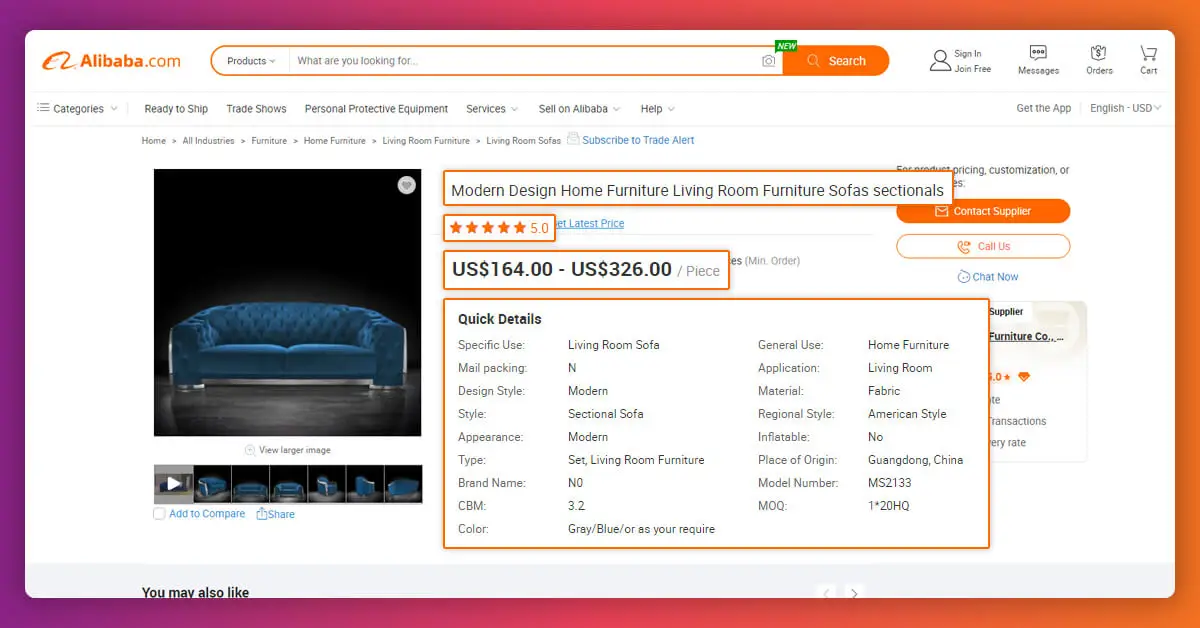1200x628 pixels.
Task: Go to Ready to Ship
Action: click(x=176, y=109)
